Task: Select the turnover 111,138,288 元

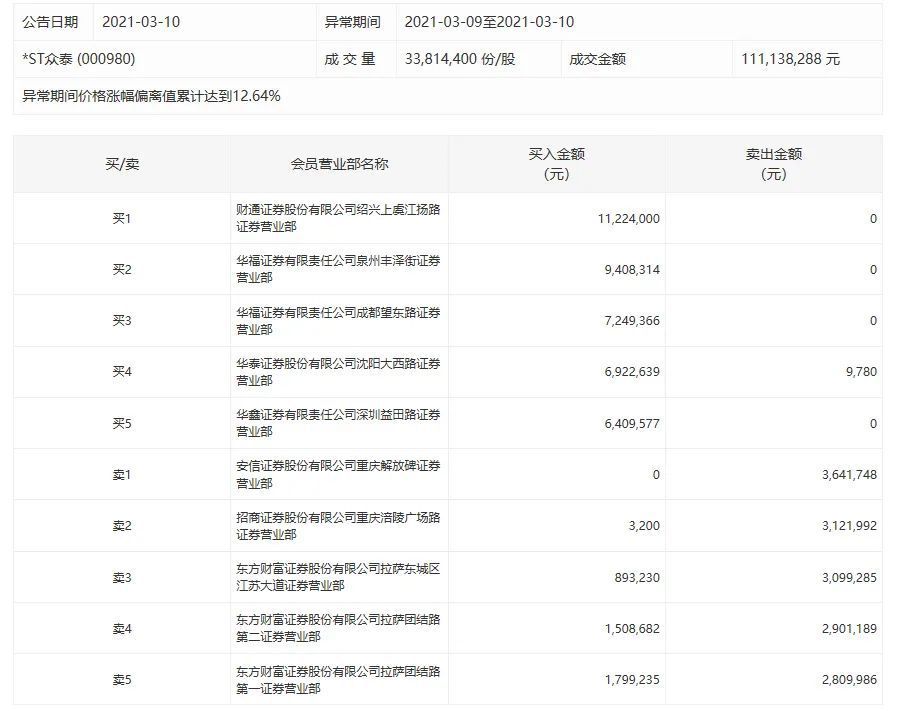Action: pyautogui.click(x=790, y=59)
